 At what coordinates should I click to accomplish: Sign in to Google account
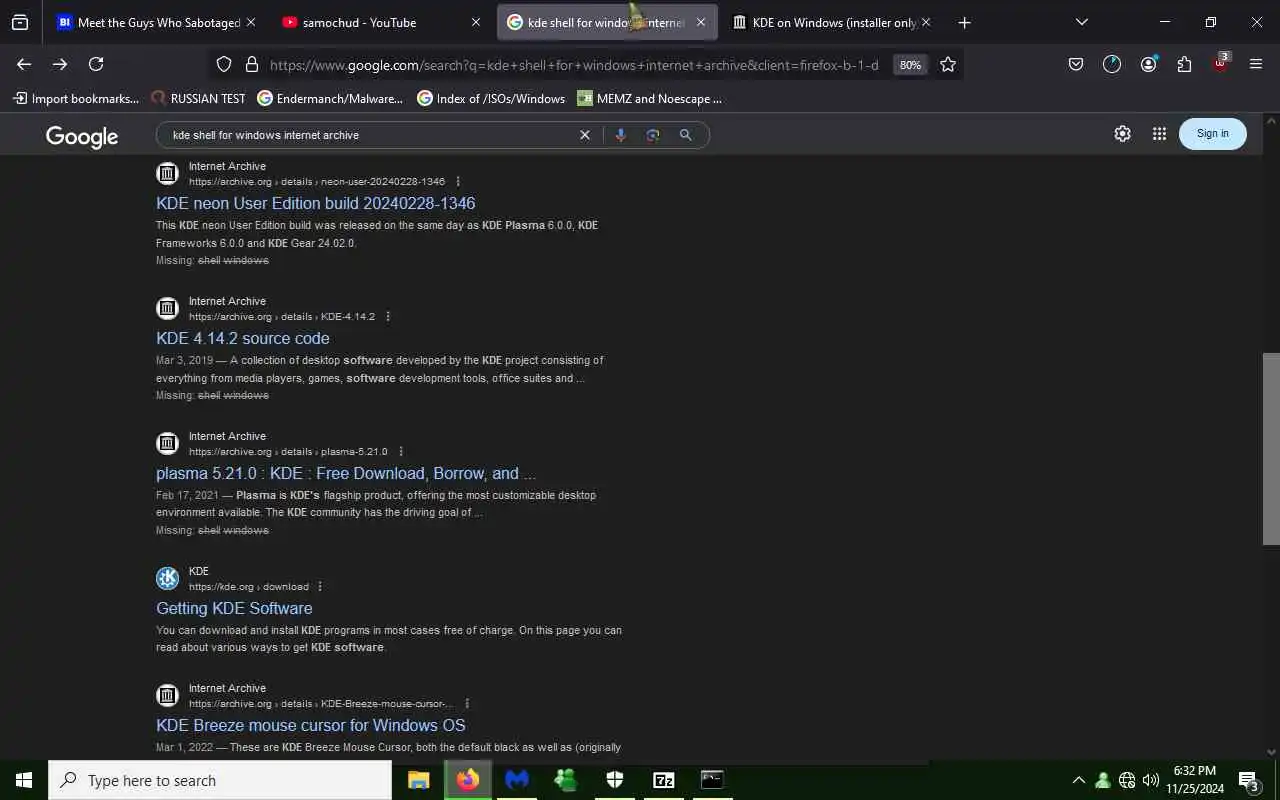click(x=1213, y=134)
